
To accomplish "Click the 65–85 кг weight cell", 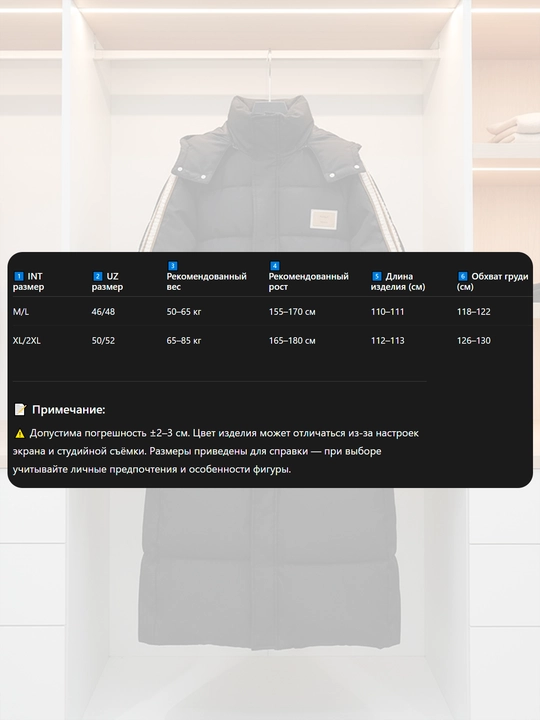I will tap(184, 341).
